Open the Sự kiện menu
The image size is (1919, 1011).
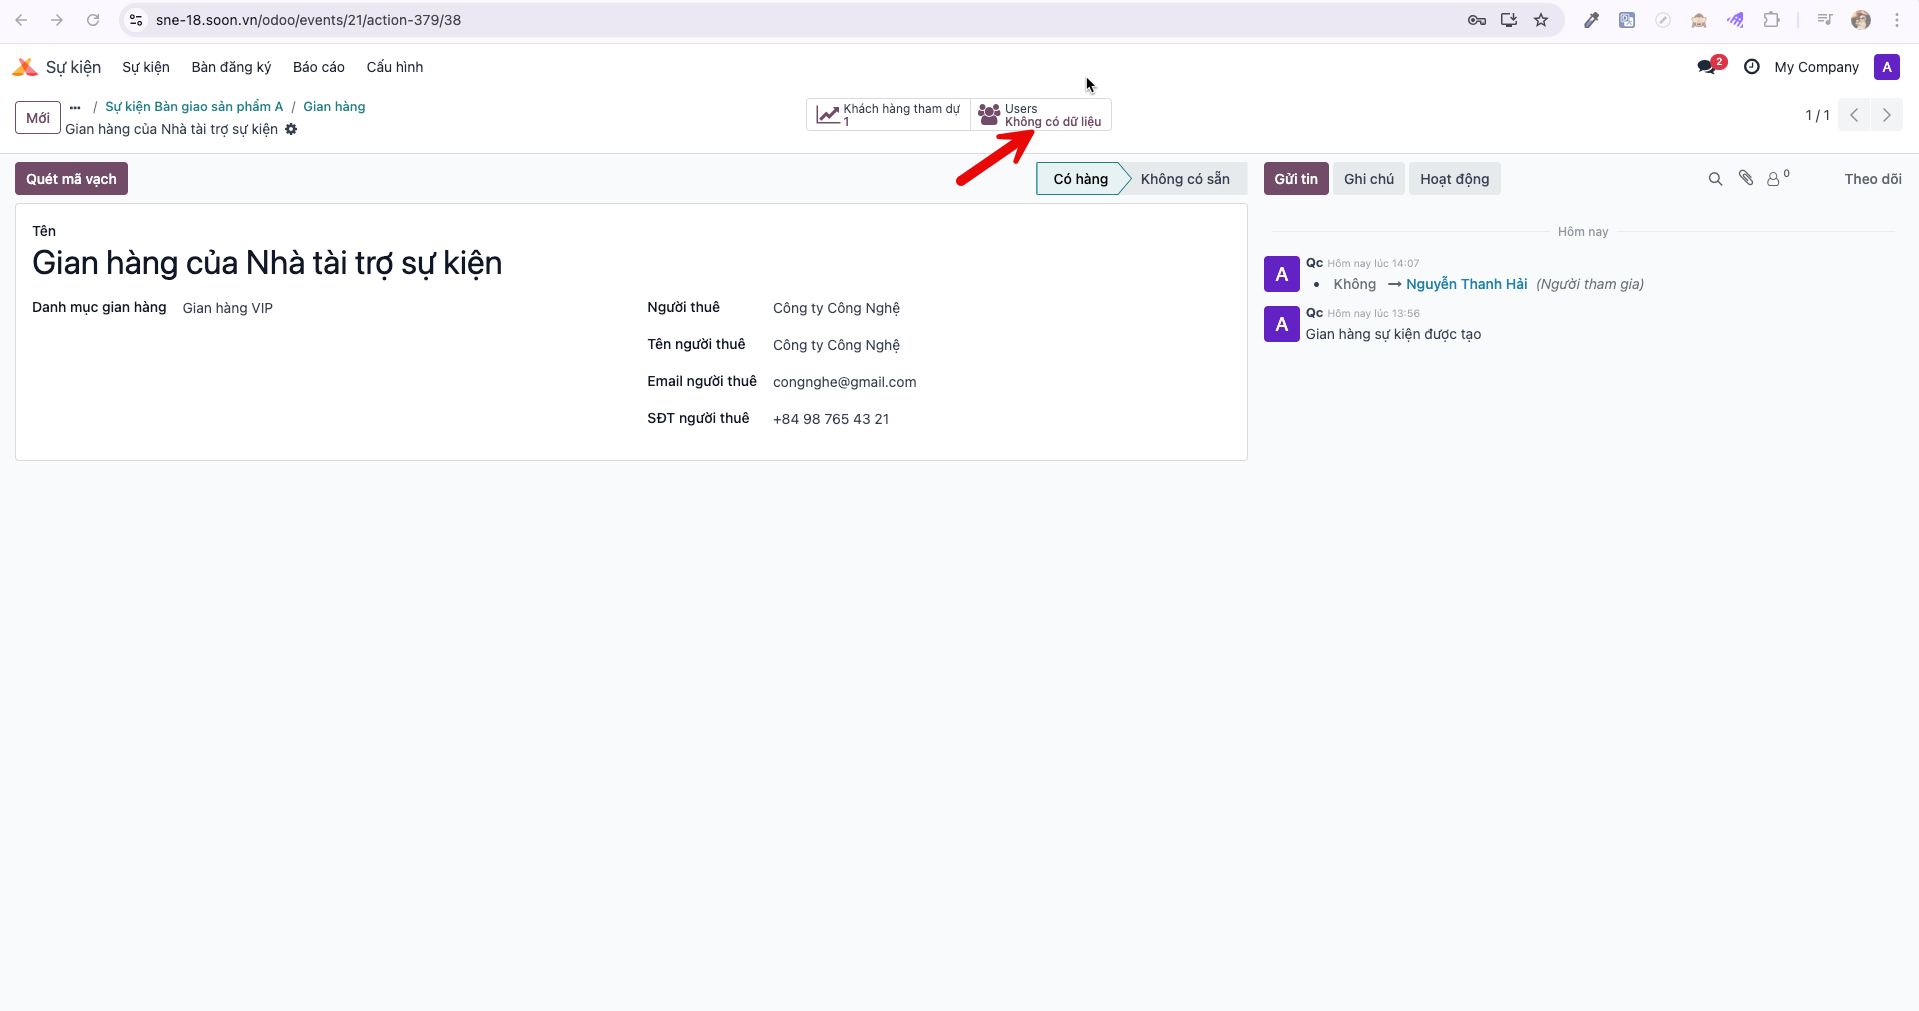click(146, 67)
